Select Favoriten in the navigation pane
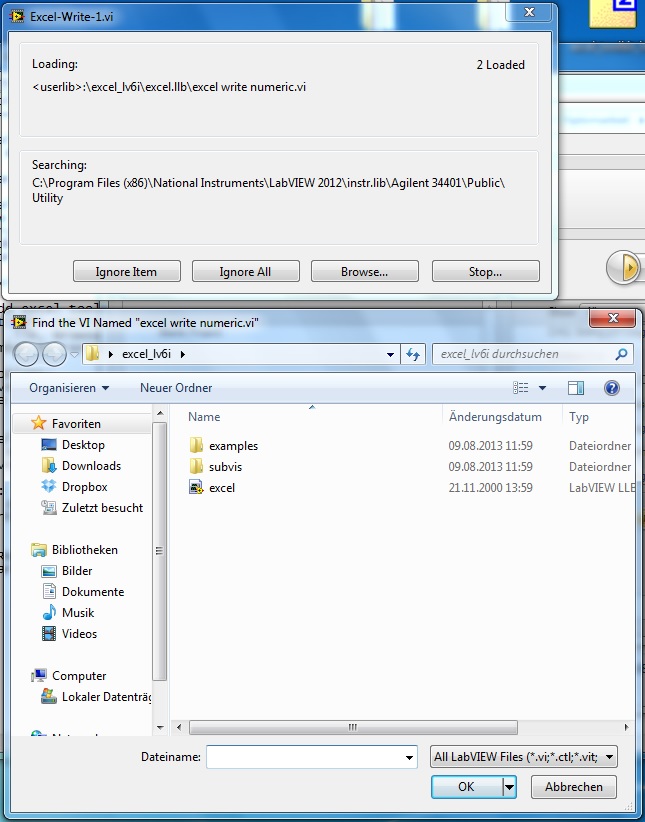This screenshot has width=645, height=822. coord(76,424)
